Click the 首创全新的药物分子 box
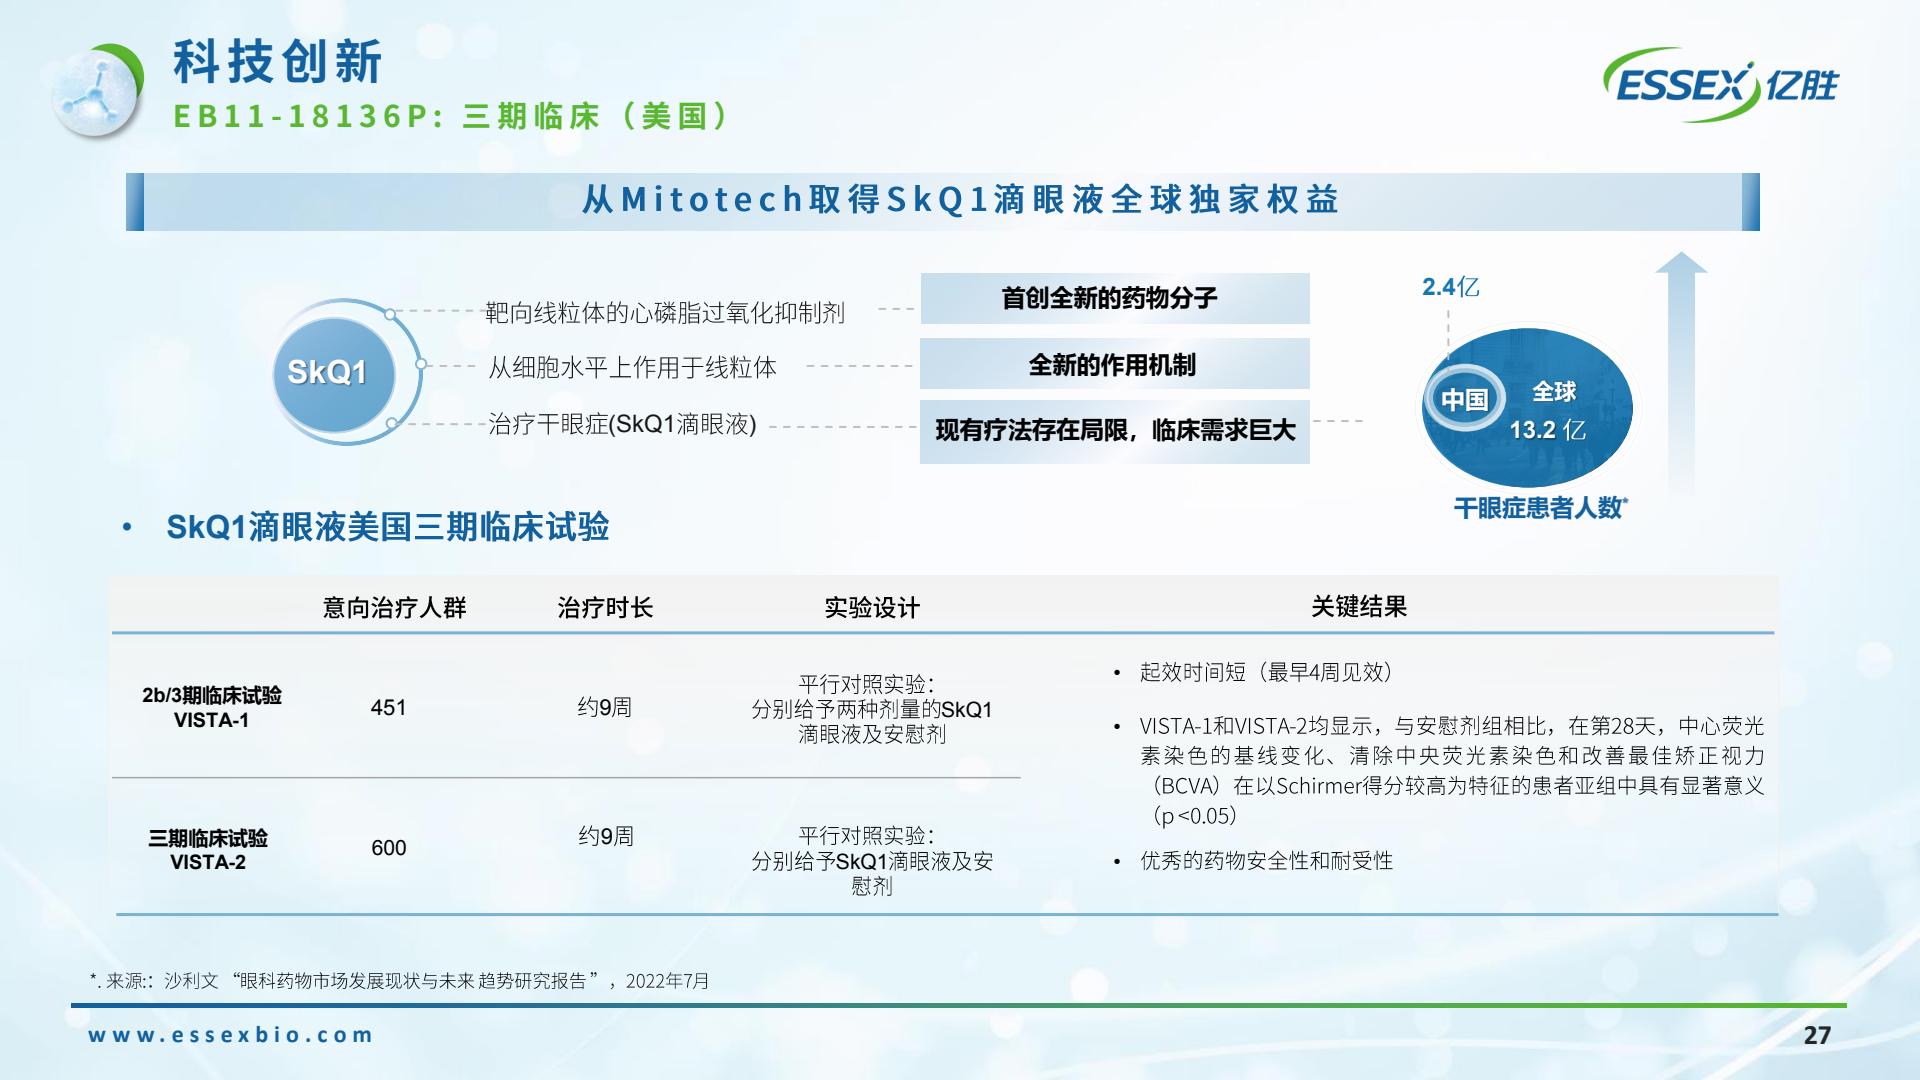 (1115, 298)
